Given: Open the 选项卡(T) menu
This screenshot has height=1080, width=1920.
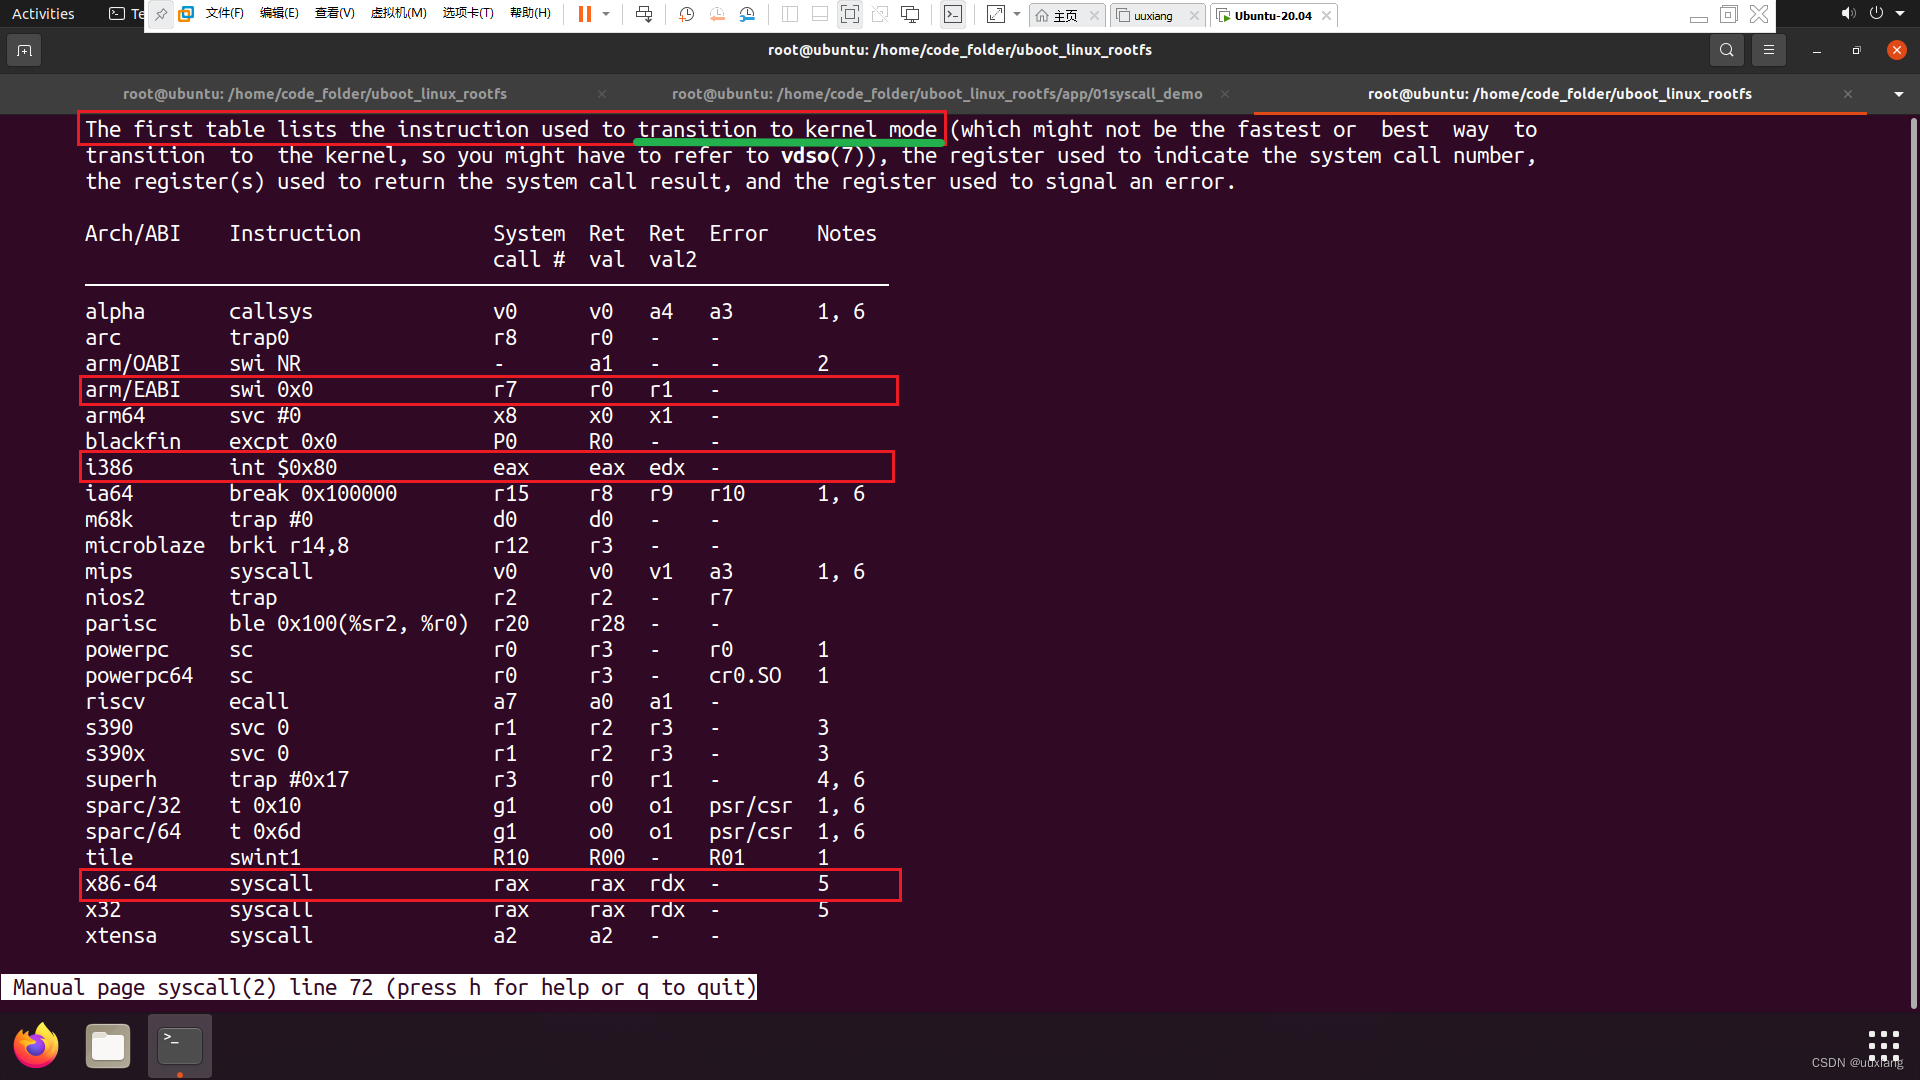Looking at the screenshot, I should pos(469,14).
